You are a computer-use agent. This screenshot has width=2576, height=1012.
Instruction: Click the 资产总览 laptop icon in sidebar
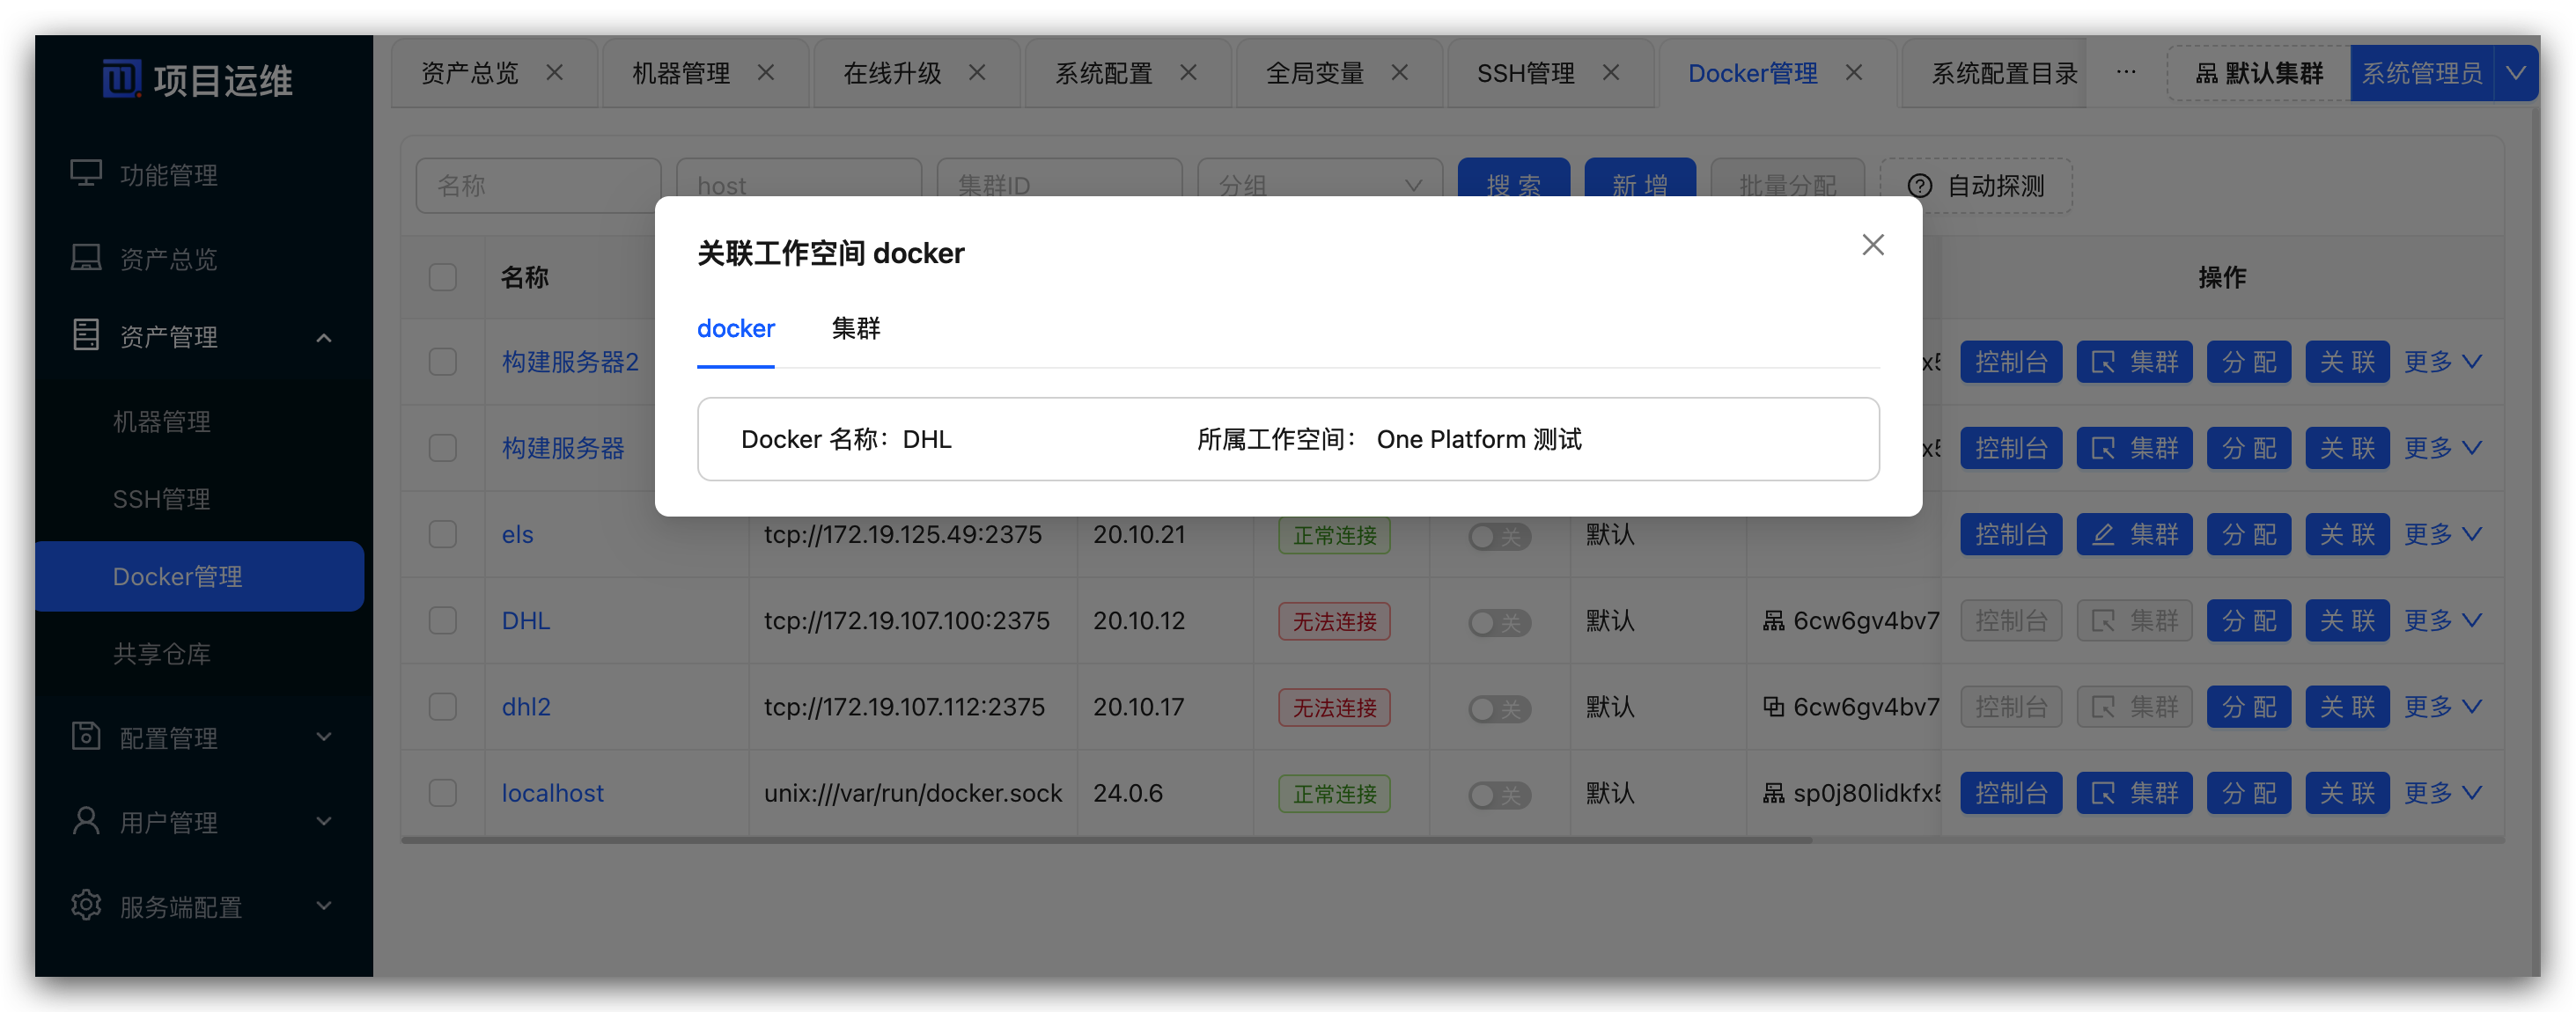click(86, 258)
